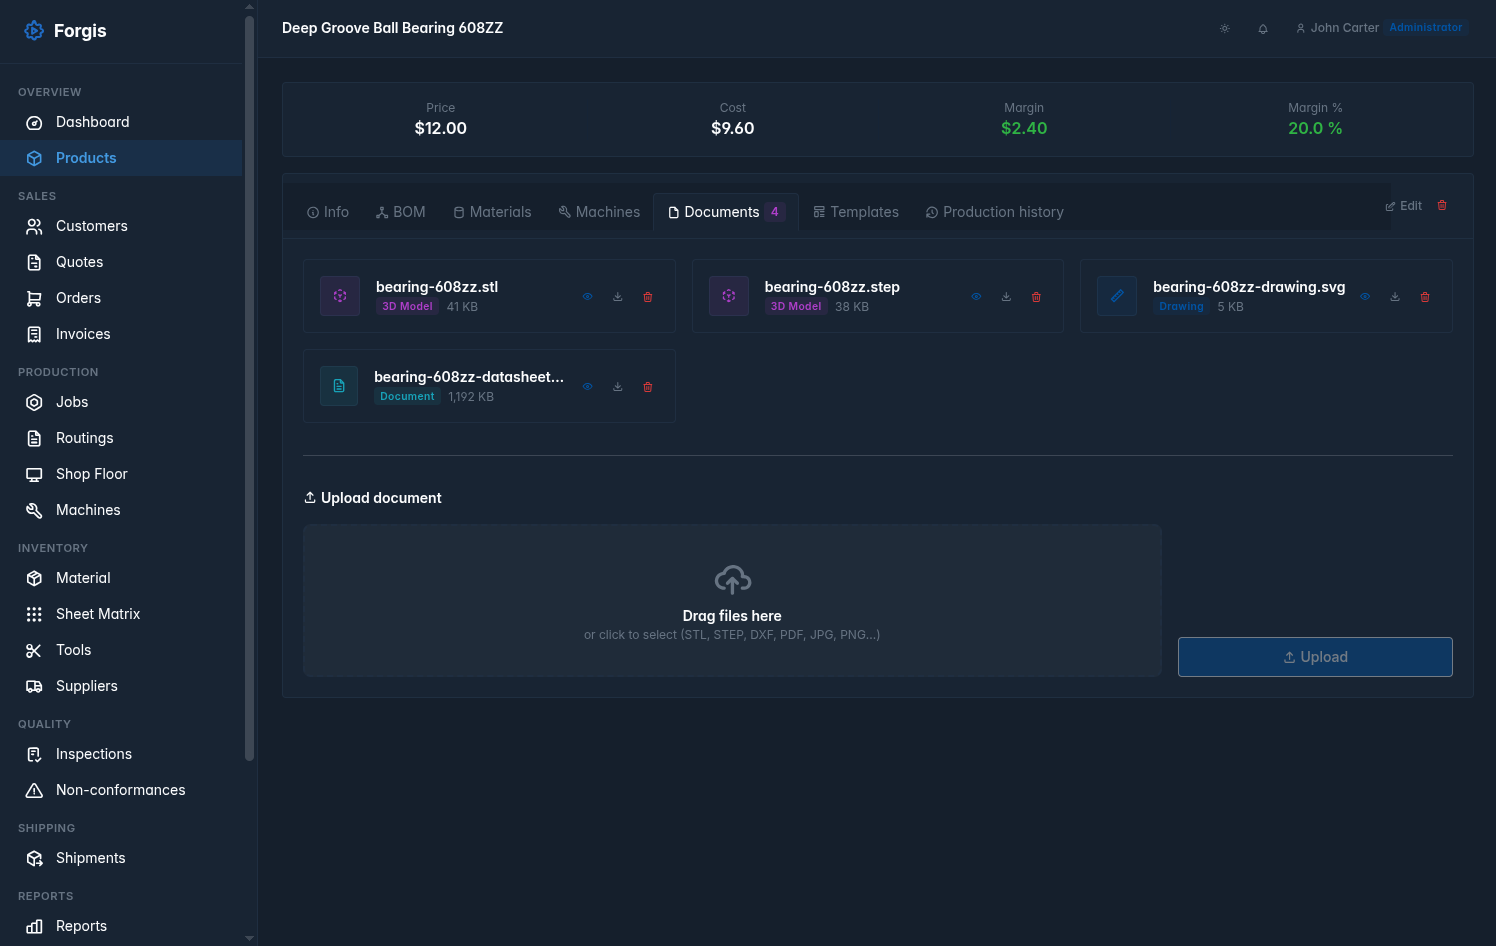Switch to the Info tab
Image resolution: width=1496 pixels, height=946 pixels.
click(328, 212)
